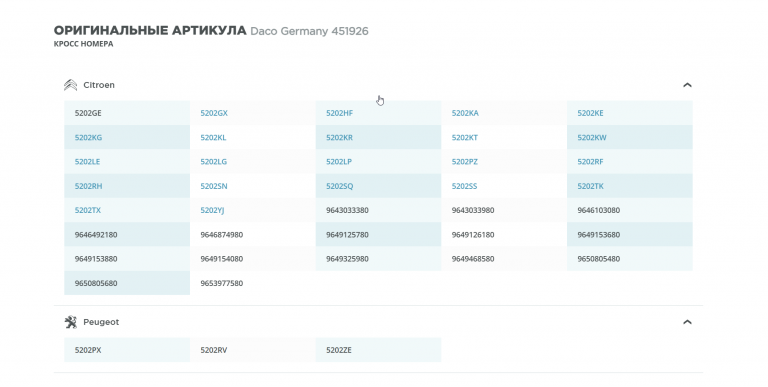
Task: Click OEM number 9649468580
Action: pos(473,259)
